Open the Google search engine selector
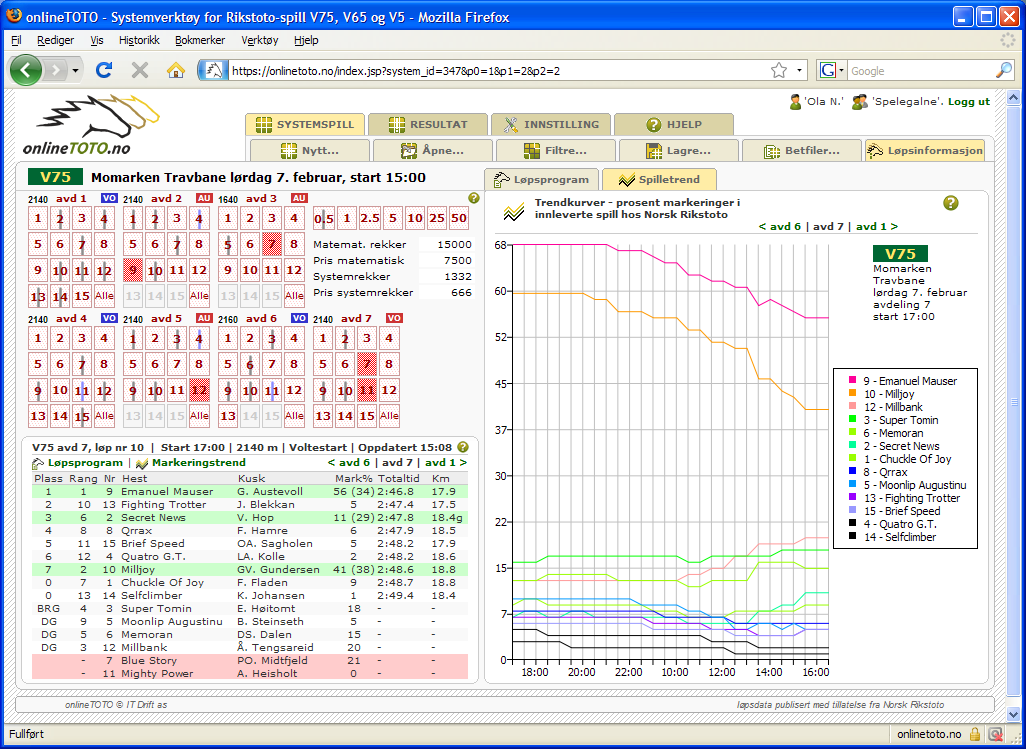Image resolution: width=1026 pixels, height=749 pixels. [832, 71]
